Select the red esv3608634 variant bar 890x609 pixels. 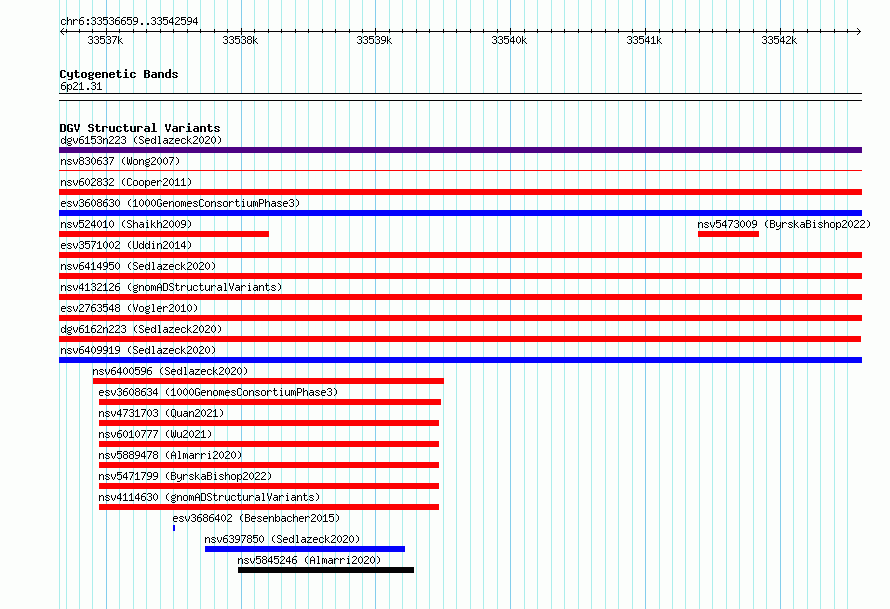[x=270, y=402]
